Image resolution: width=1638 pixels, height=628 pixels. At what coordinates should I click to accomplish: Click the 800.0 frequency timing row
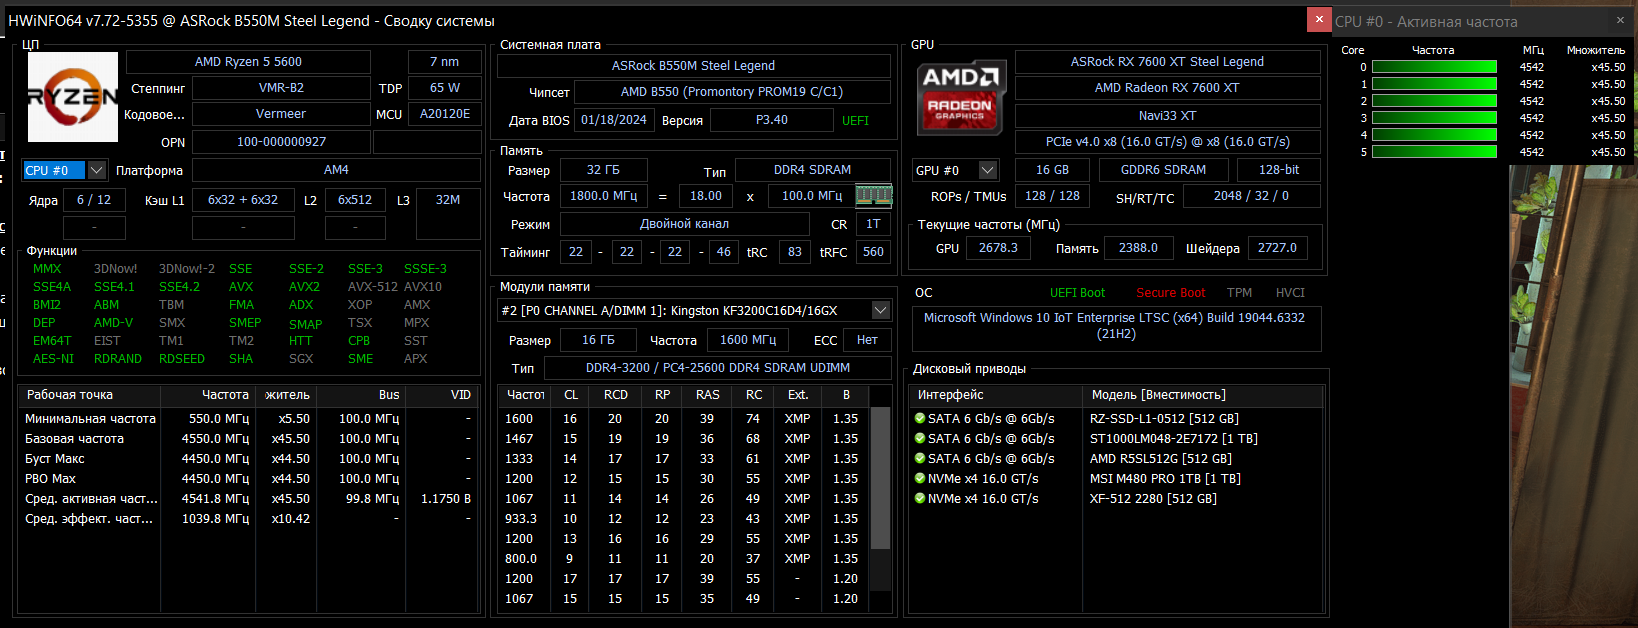point(684,559)
